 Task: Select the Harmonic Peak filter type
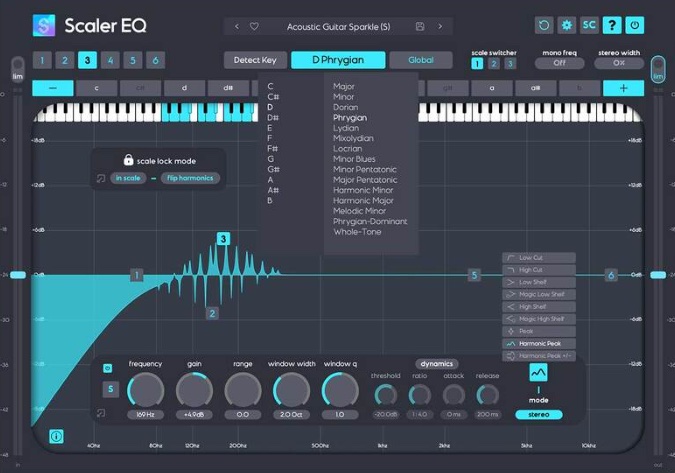point(539,343)
